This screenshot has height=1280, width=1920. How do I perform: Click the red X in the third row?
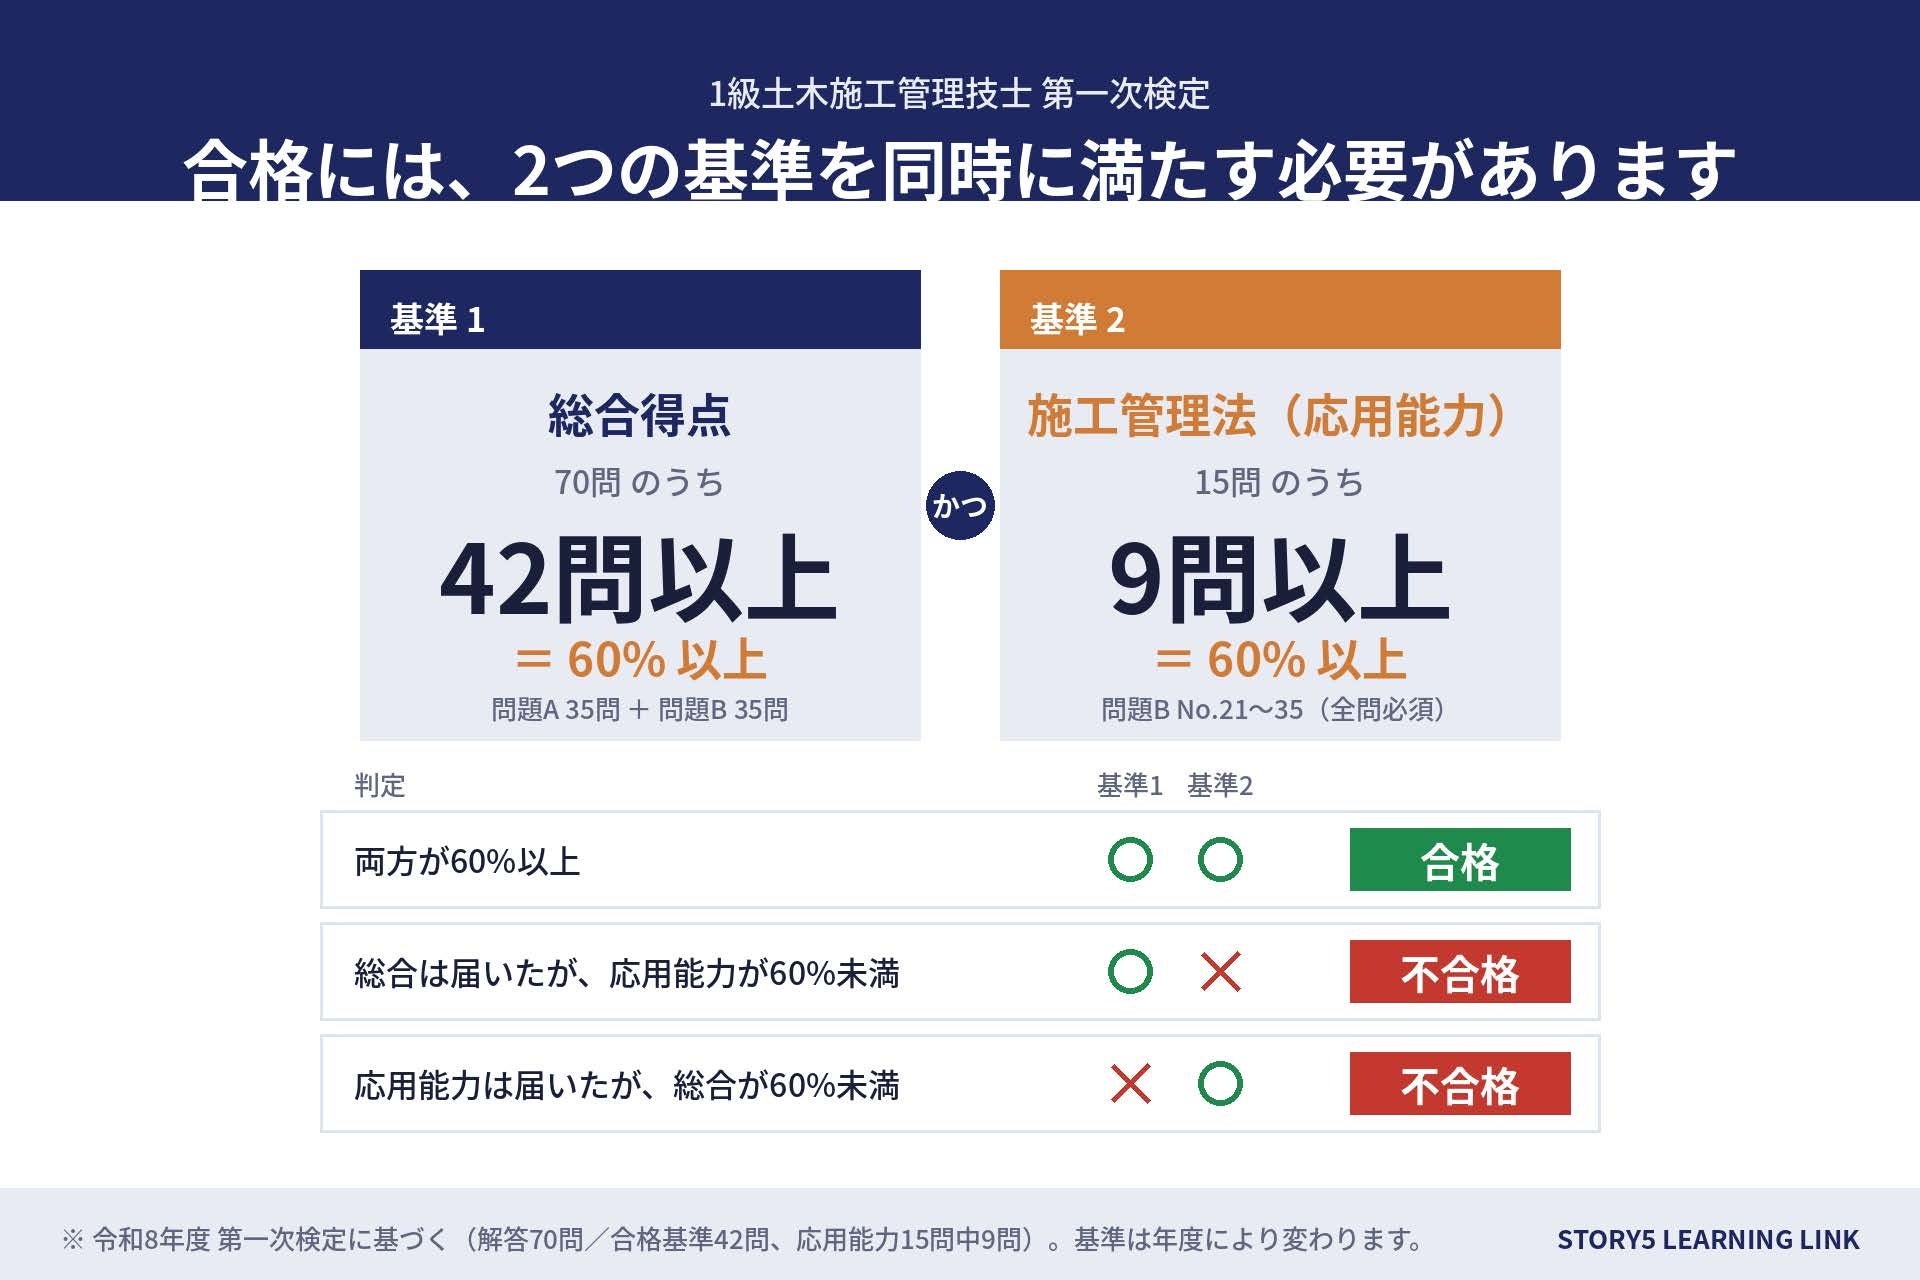(1130, 1084)
